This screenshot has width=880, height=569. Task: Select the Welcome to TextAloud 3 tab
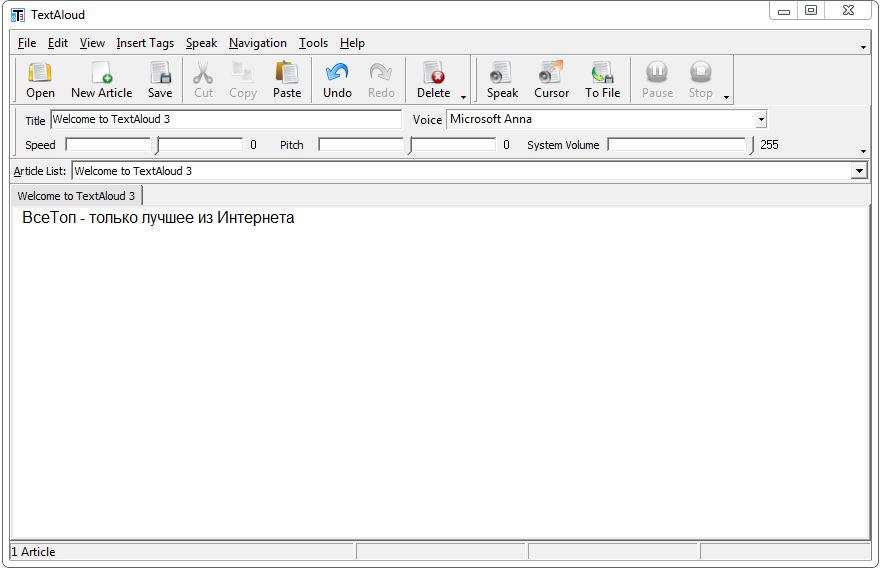pos(76,196)
